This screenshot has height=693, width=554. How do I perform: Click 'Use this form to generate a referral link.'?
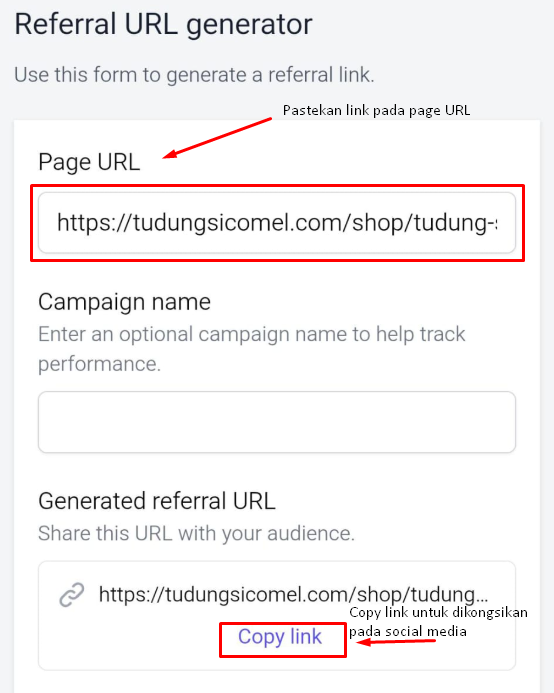click(195, 75)
